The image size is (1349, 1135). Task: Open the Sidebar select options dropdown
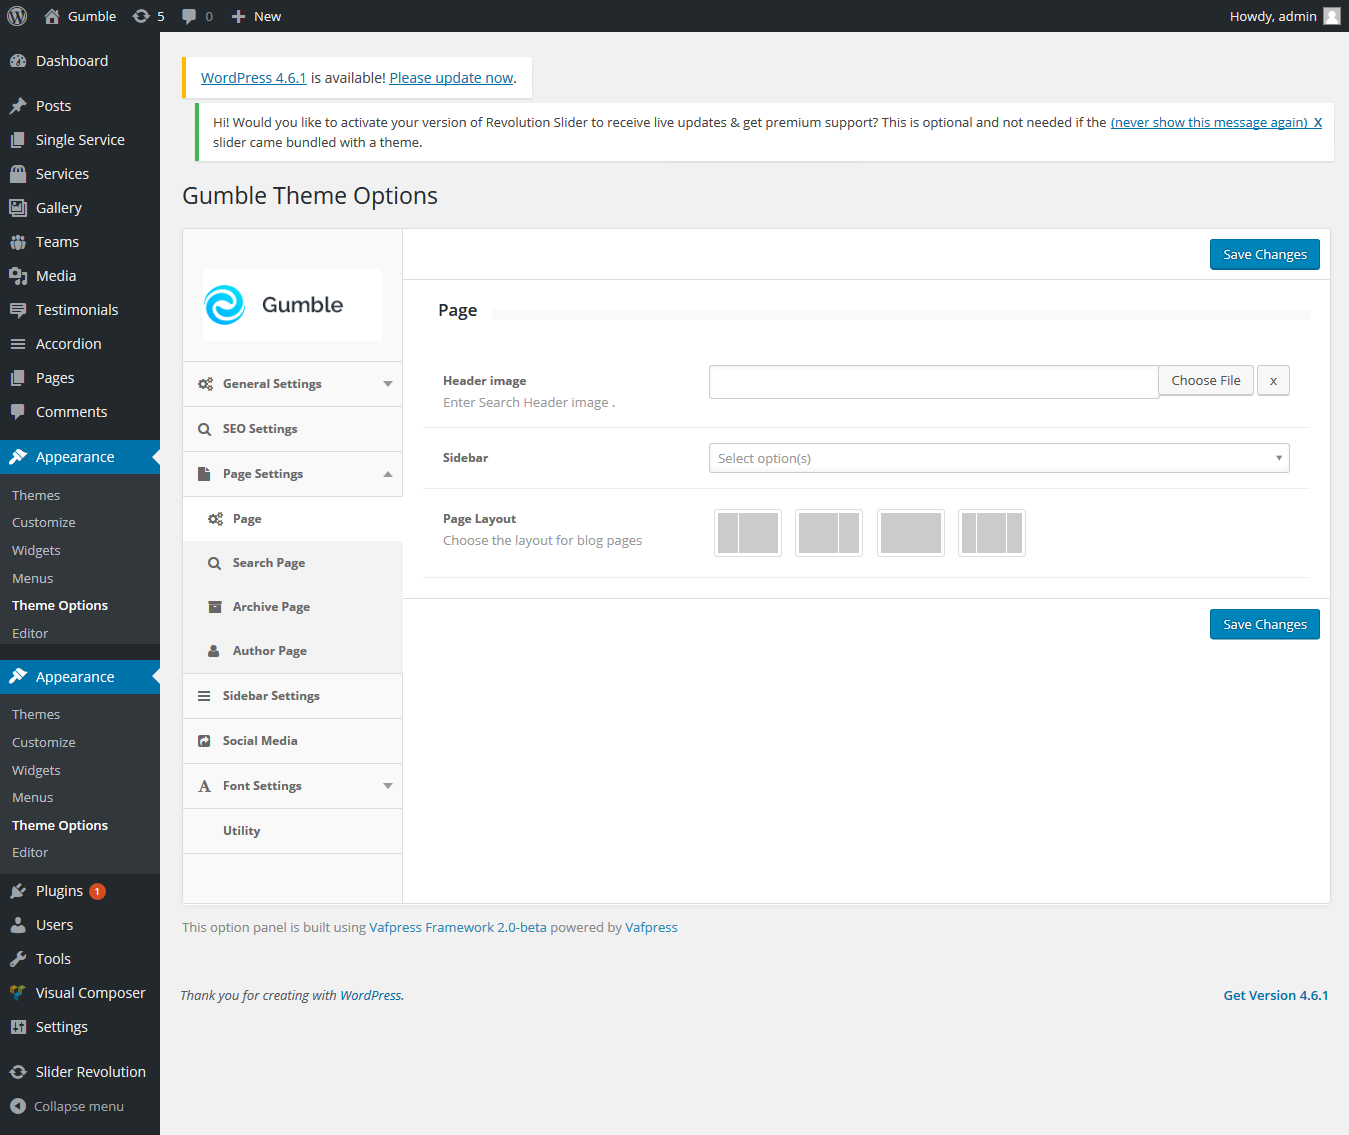(x=998, y=458)
